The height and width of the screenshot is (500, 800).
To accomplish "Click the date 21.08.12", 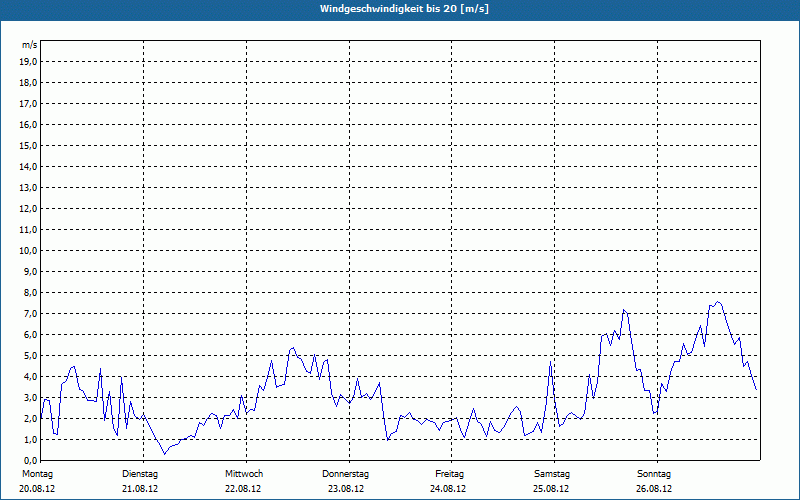I will (140, 489).
